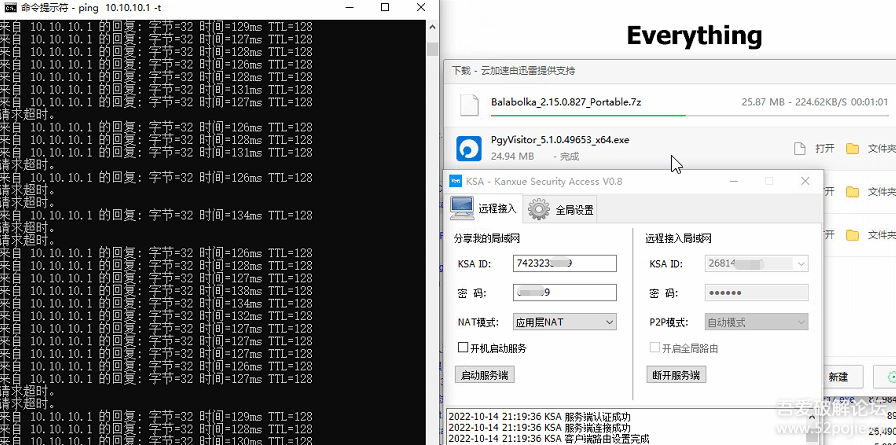Click the log line KSA 服务端认证成功

click(x=539, y=416)
